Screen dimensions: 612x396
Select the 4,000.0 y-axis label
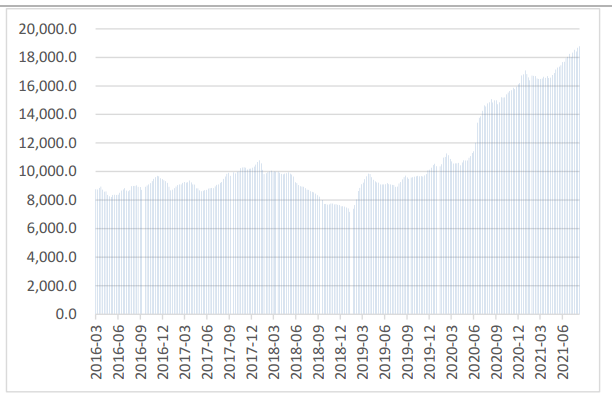pos(52,257)
